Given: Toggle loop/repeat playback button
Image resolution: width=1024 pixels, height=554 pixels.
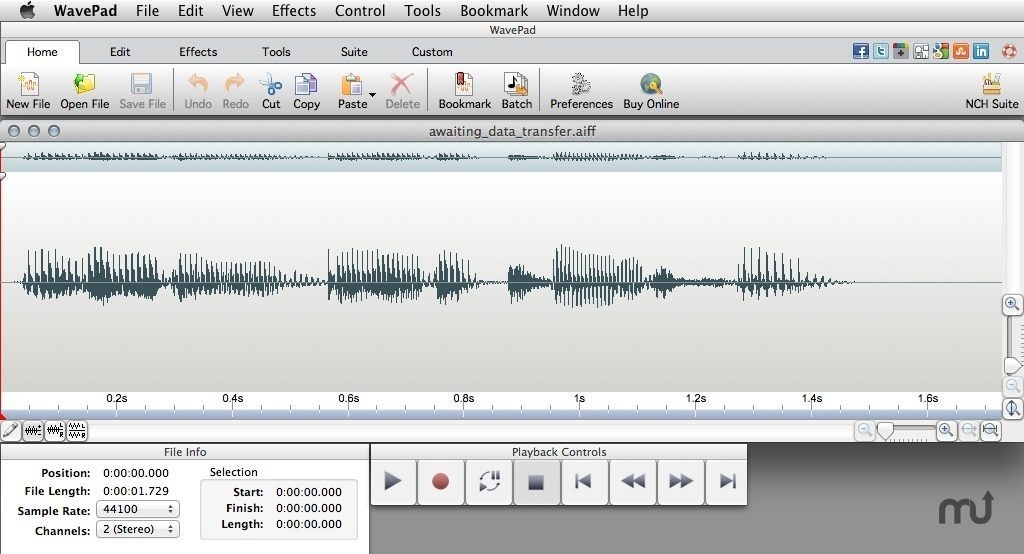Looking at the screenshot, I should 489,481.
